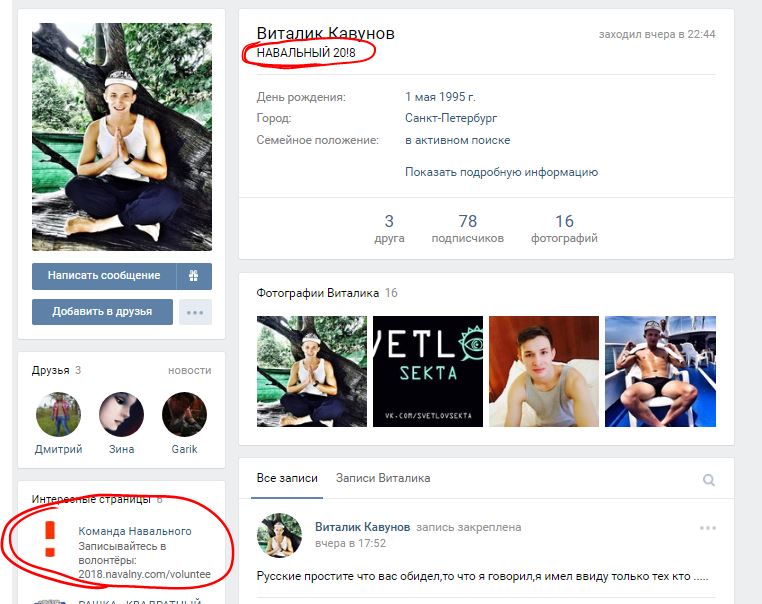Open options dots on pinned post
Viewport: 762px width, 604px height.
point(708,528)
